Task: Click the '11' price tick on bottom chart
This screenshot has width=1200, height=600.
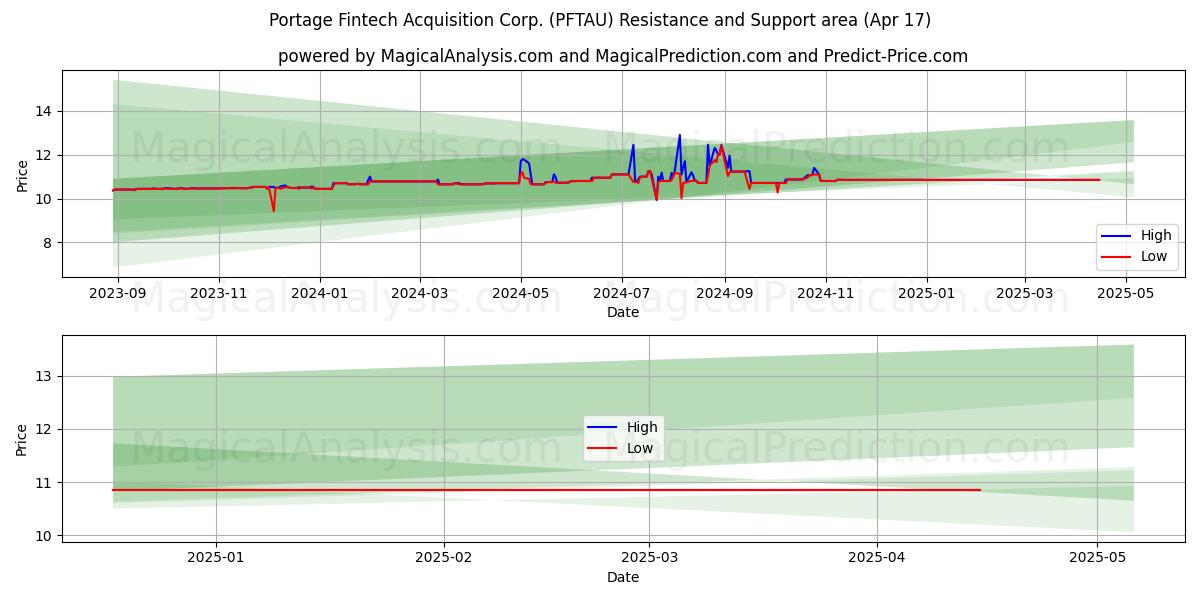Action: click(46, 483)
